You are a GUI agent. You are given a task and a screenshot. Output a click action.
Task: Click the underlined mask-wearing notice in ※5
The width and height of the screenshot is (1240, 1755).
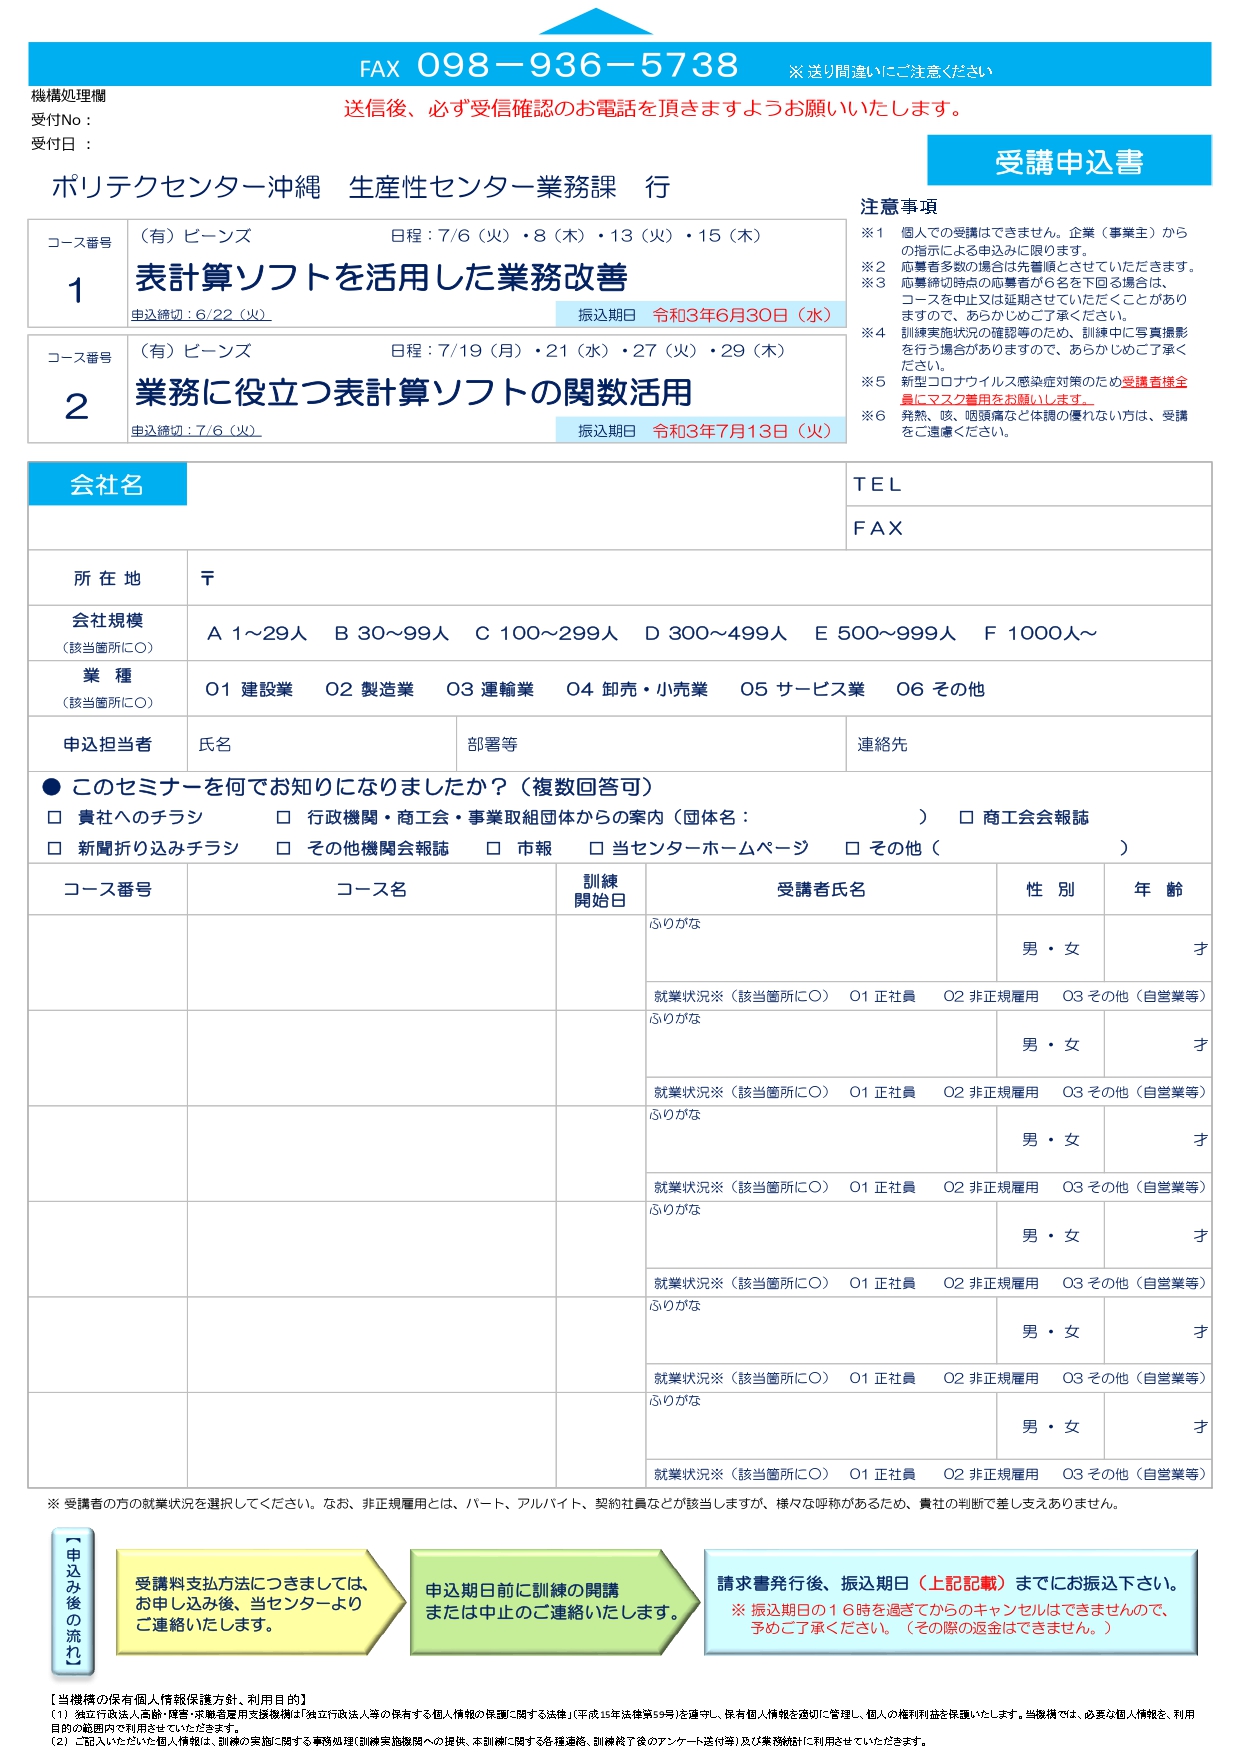coord(1044,390)
